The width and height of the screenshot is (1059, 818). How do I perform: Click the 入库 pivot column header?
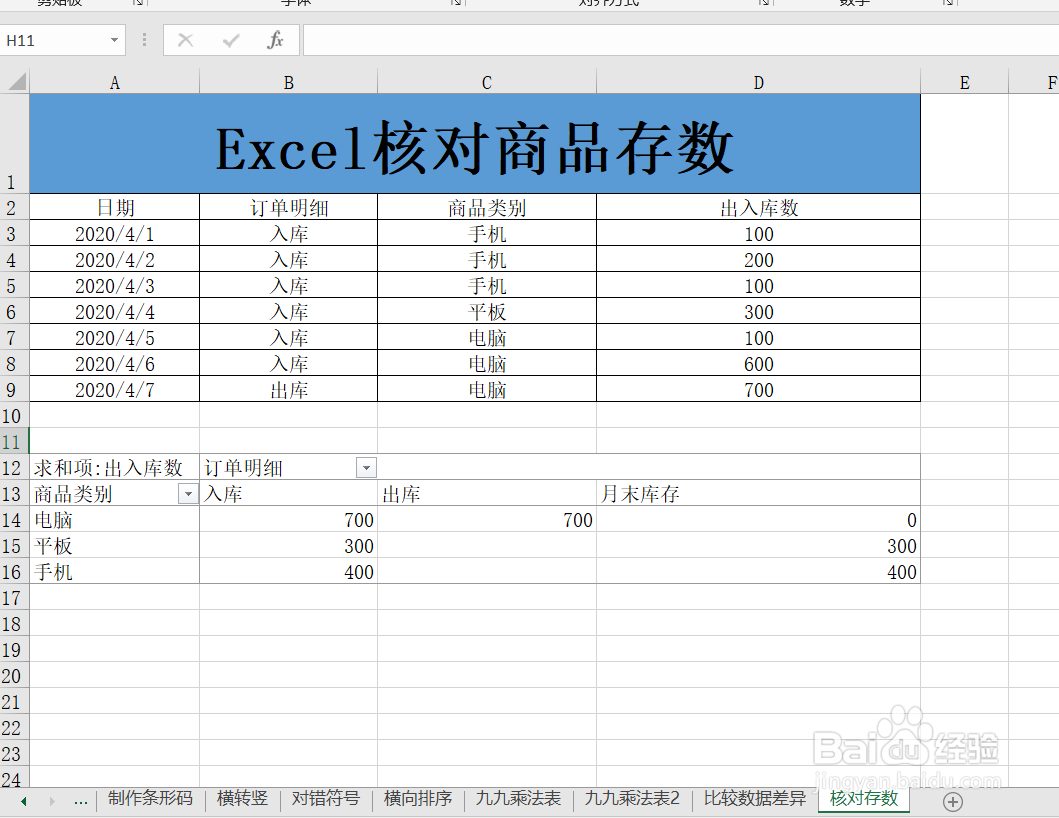pos(288,494)
